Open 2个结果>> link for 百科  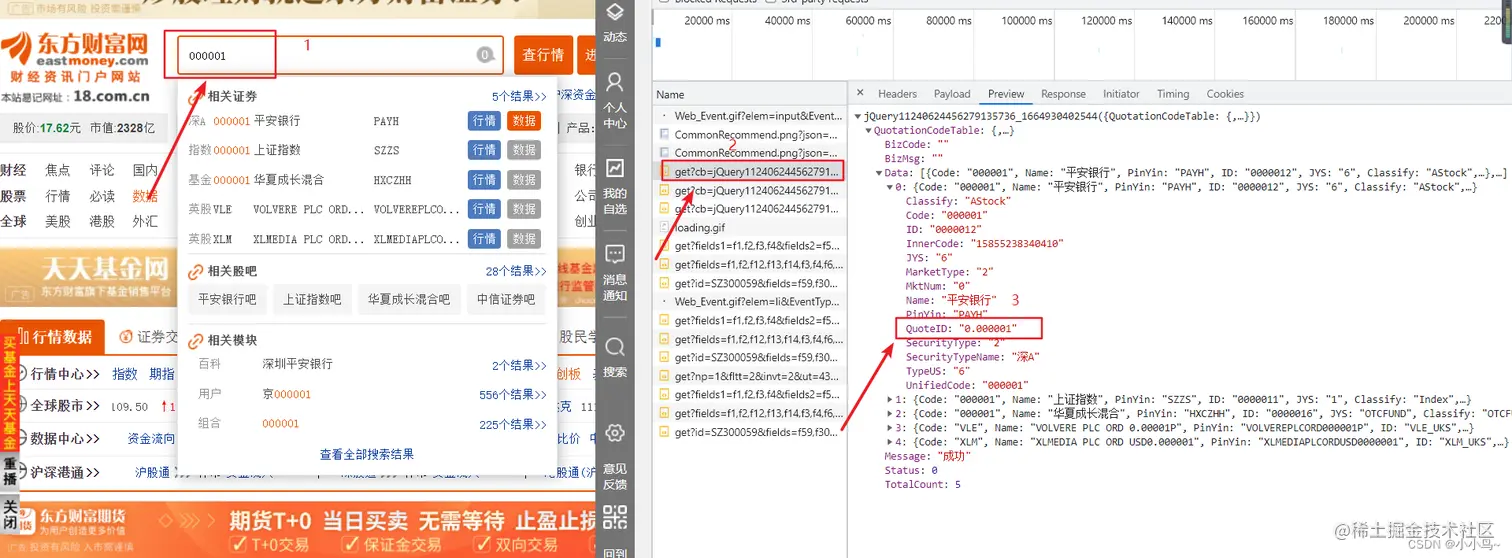coord(519,365)
